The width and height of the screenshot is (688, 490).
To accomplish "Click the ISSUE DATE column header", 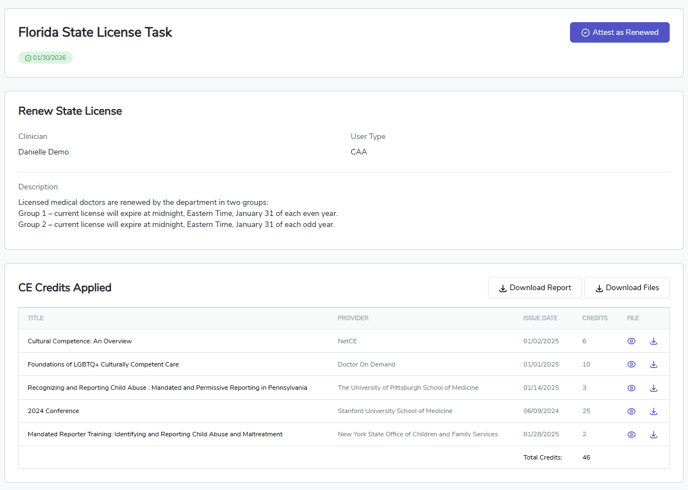I will pyautogui.click(x=540, y=318).
